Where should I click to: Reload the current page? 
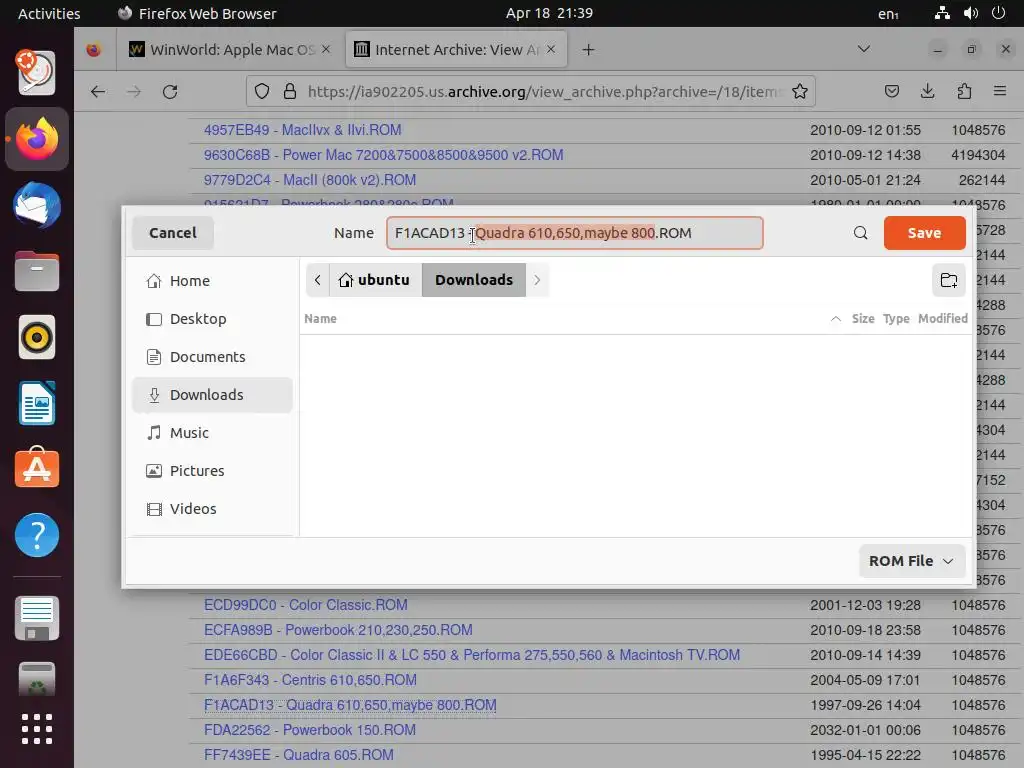point(170,91)
